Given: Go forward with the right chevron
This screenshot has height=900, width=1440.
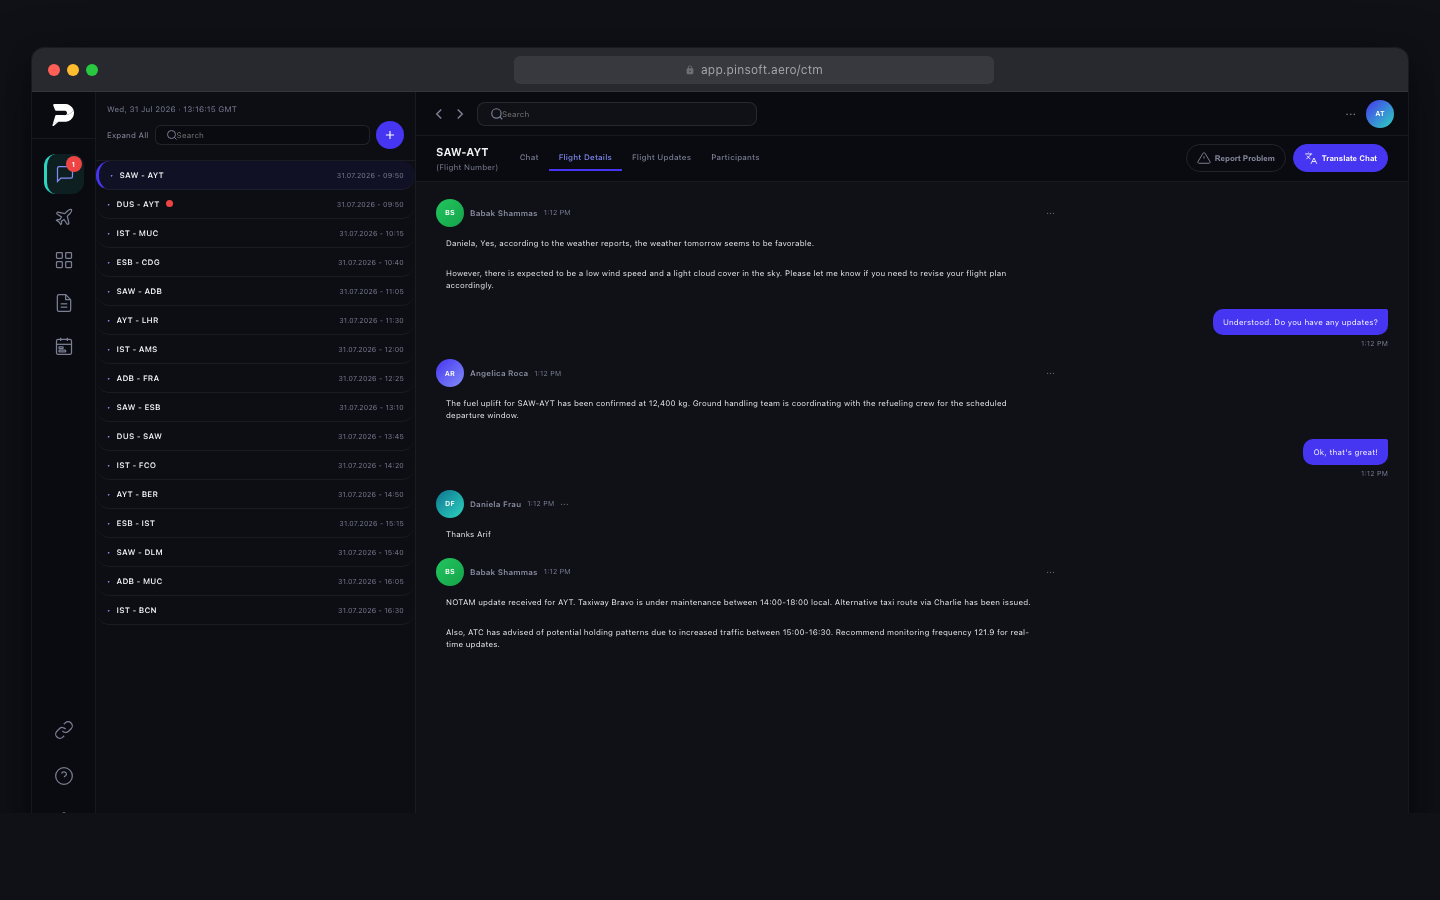Looking at the screenshot, I should [460, 114].
